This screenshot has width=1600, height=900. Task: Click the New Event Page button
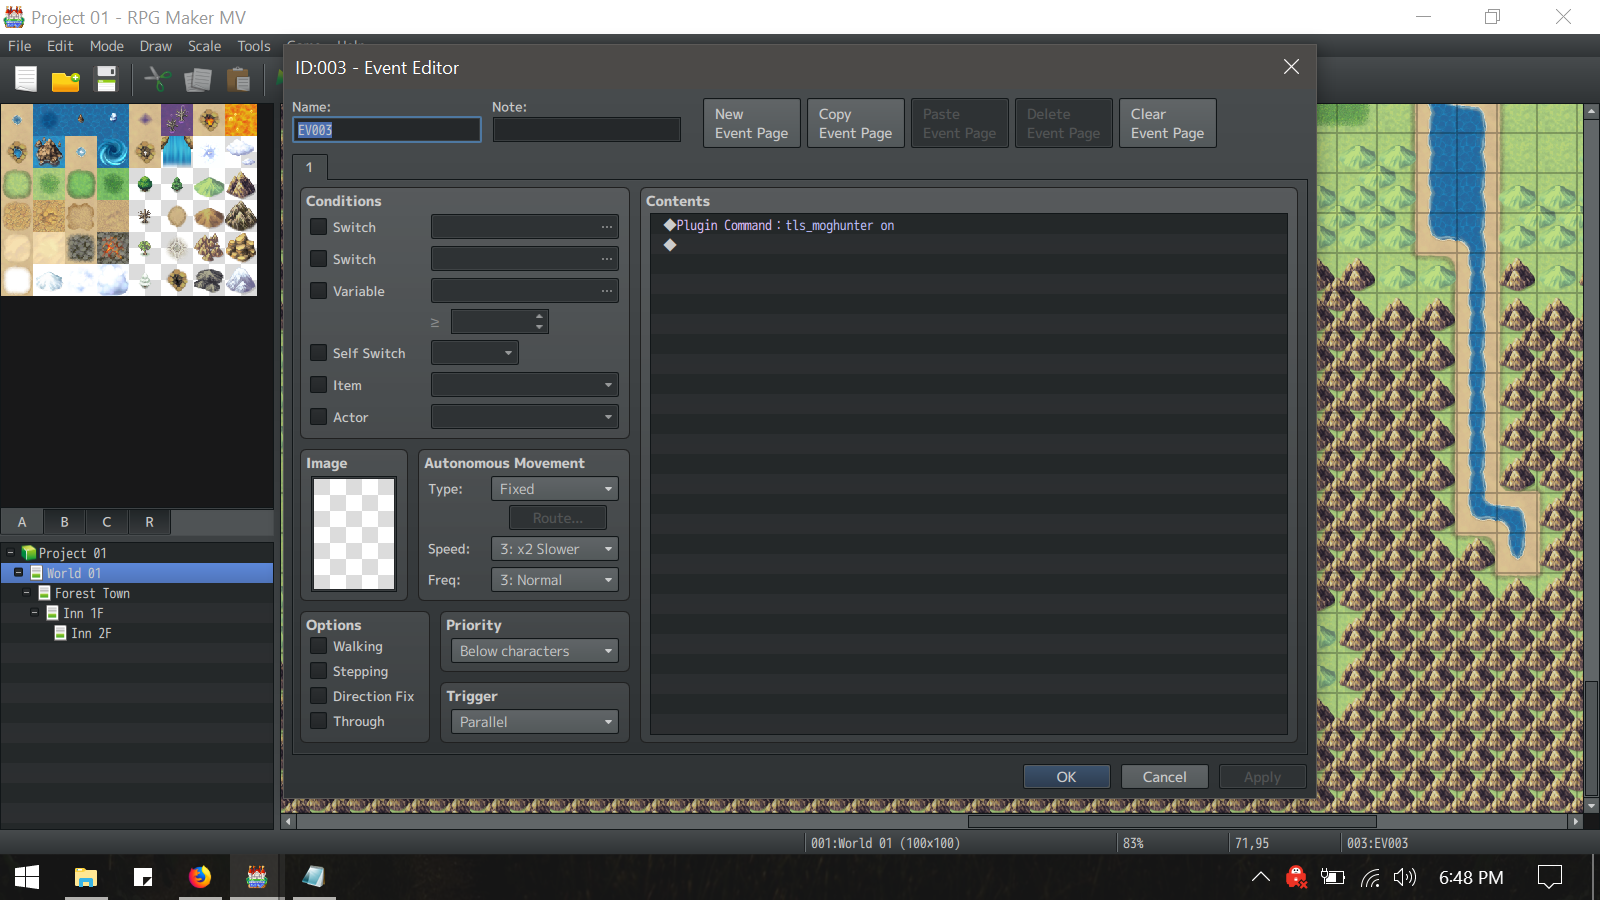[x=752, y=123]
